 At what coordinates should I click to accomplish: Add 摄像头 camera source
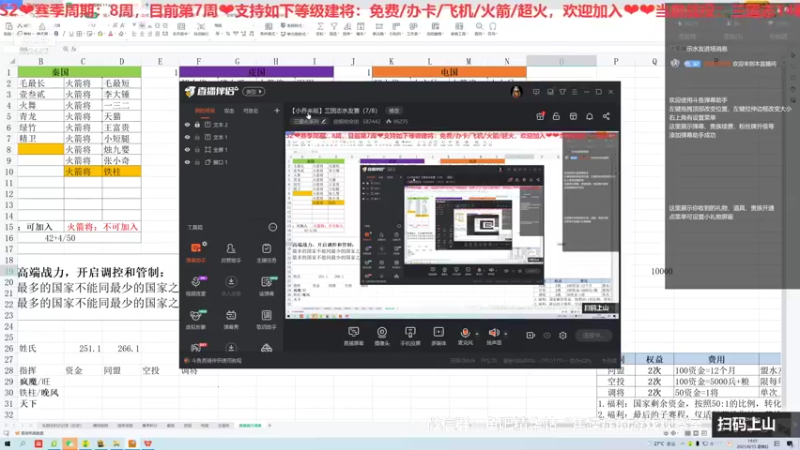point(382,336)
